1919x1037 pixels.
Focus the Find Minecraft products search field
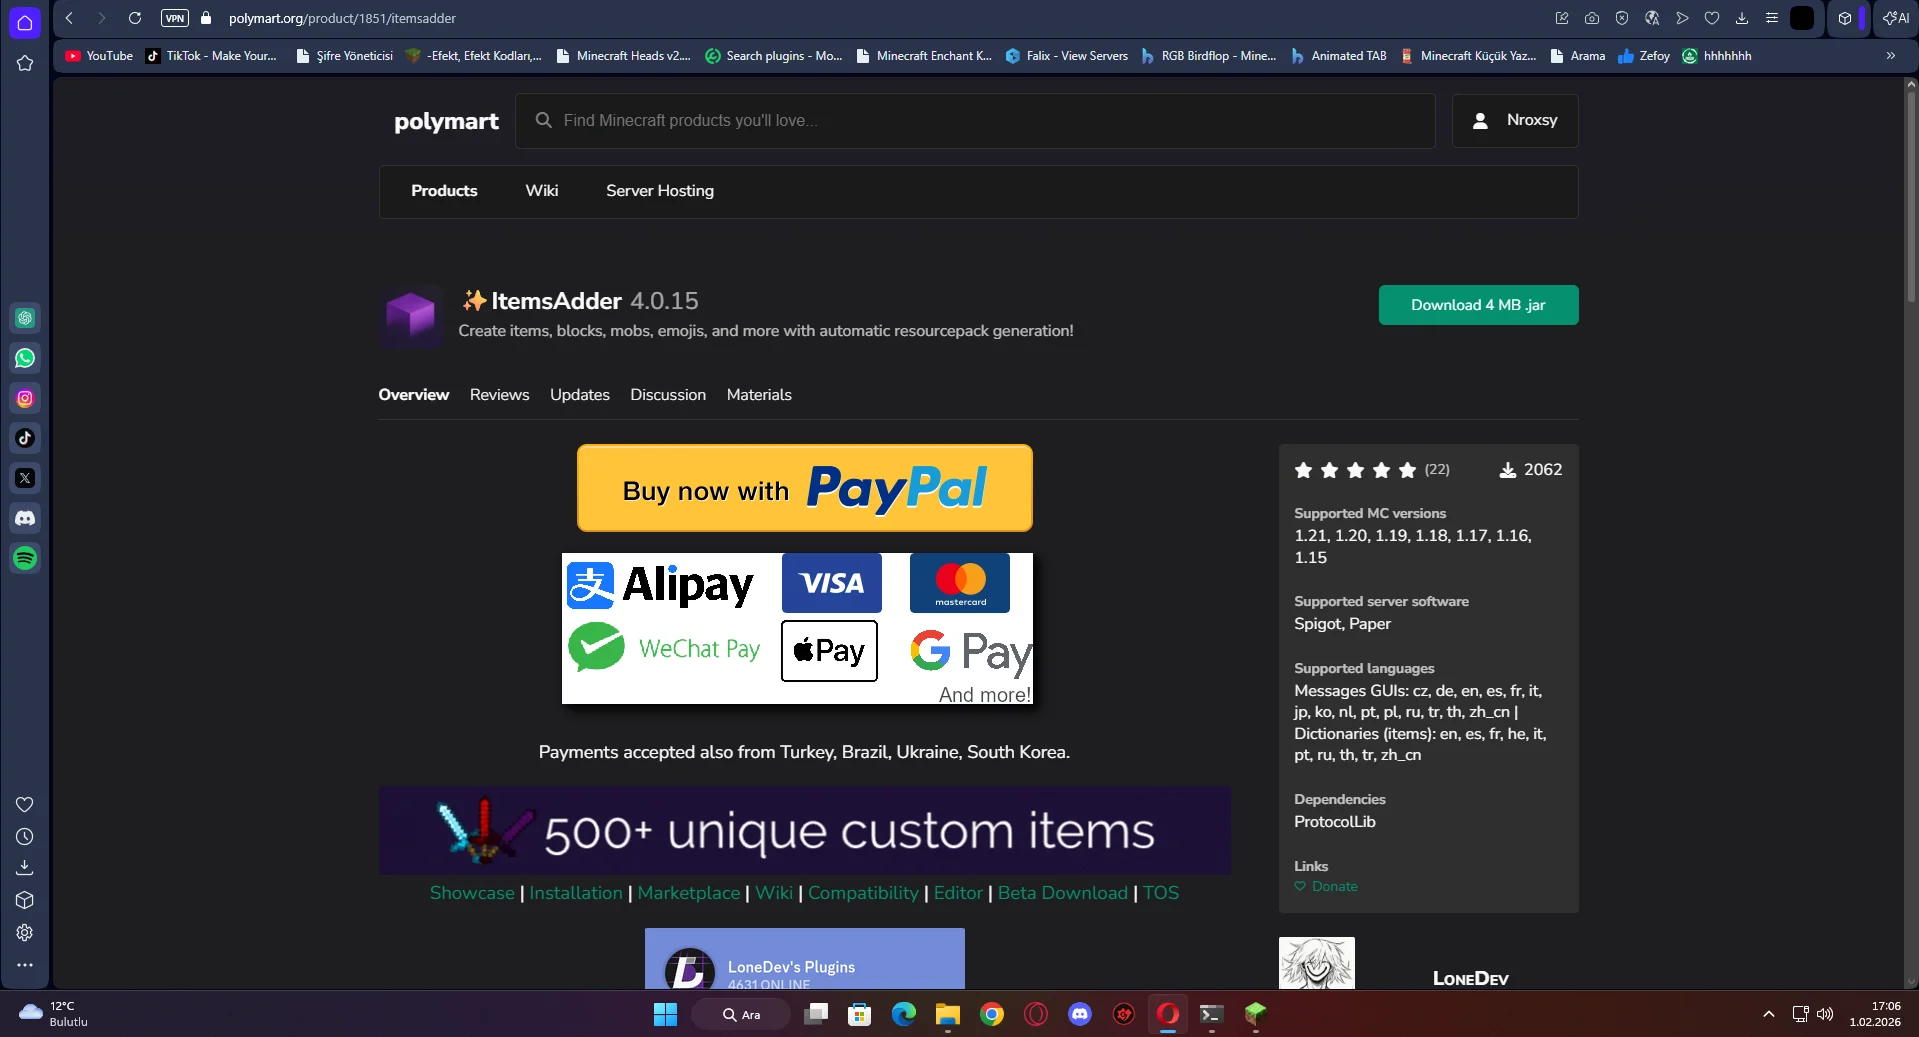pos(975,121)
